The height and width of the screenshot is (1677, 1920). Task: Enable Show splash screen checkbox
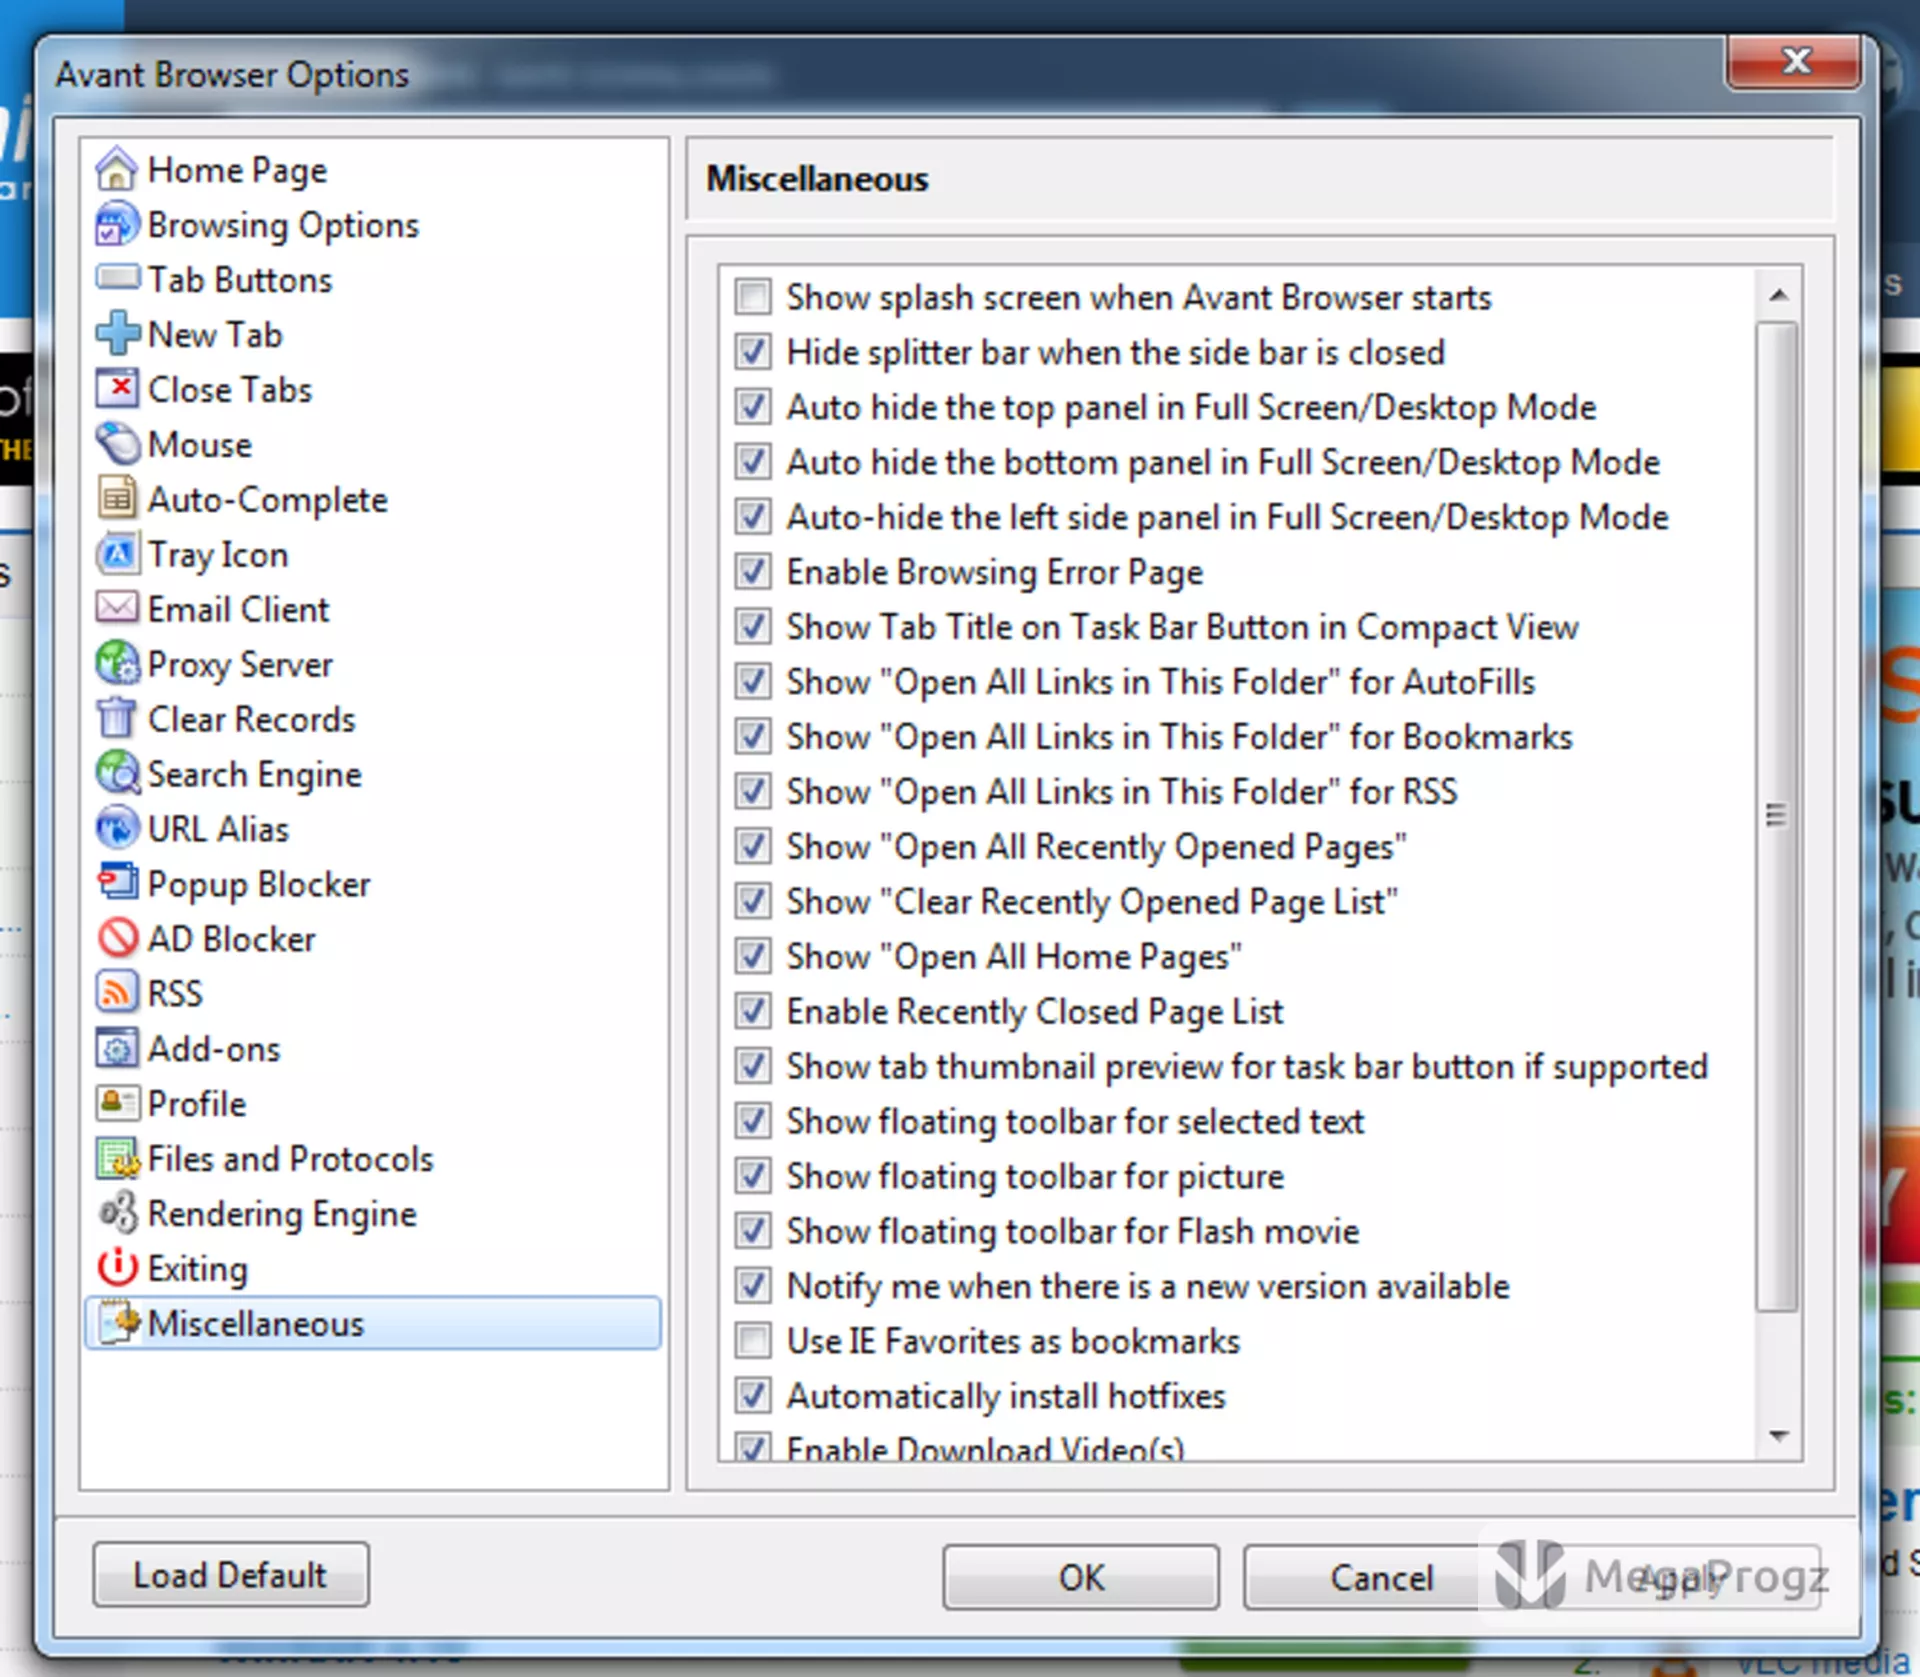[752, 297]
